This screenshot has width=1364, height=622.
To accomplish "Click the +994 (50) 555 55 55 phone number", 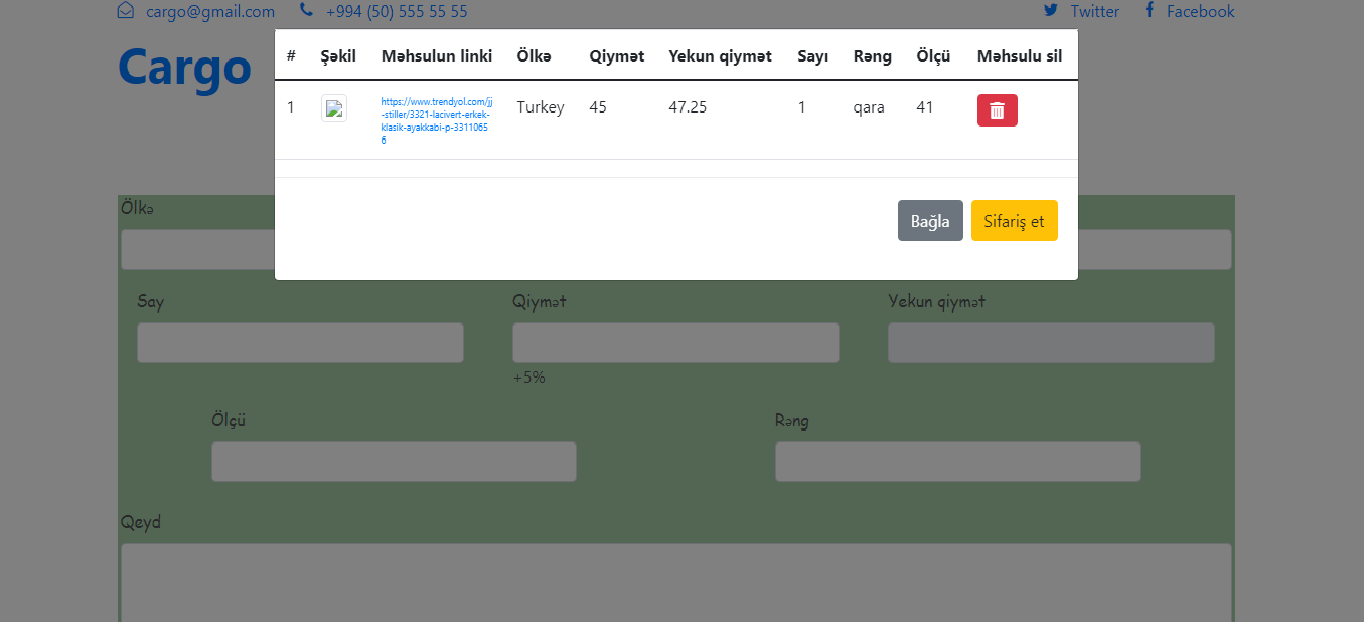I will (397, 12).
